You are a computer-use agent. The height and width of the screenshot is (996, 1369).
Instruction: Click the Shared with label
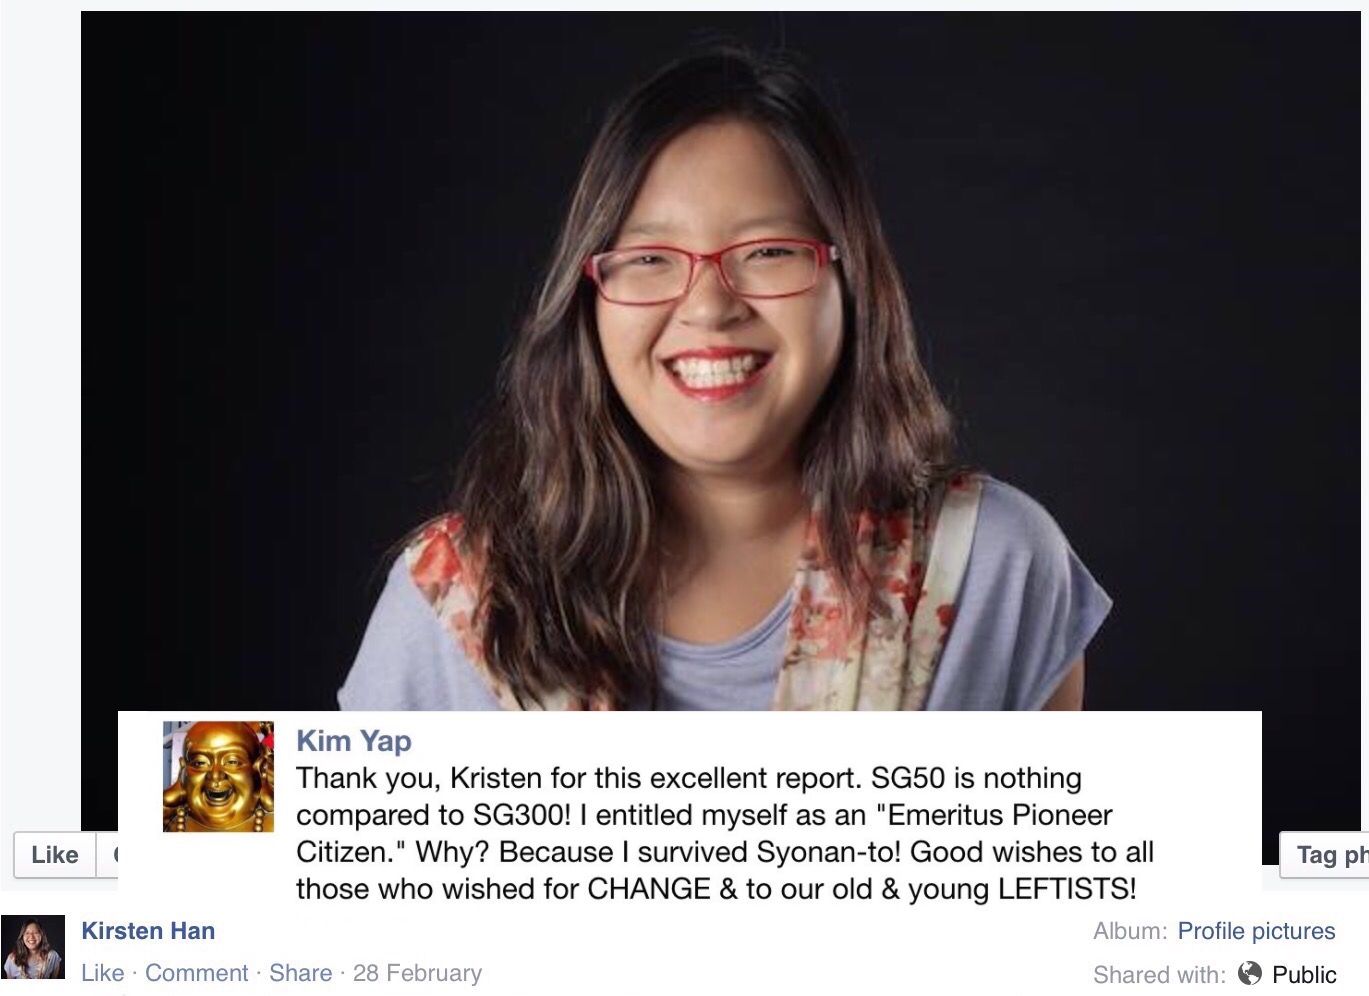(x=1159, y=974)
